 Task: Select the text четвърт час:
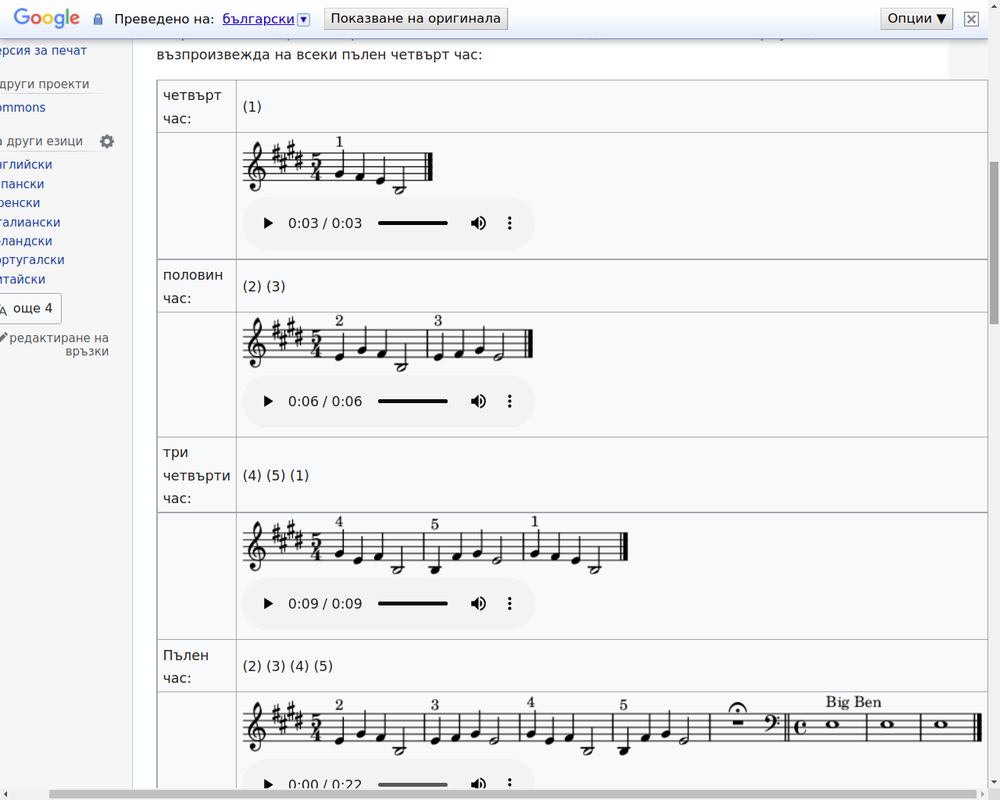click(x=192, y=107)
